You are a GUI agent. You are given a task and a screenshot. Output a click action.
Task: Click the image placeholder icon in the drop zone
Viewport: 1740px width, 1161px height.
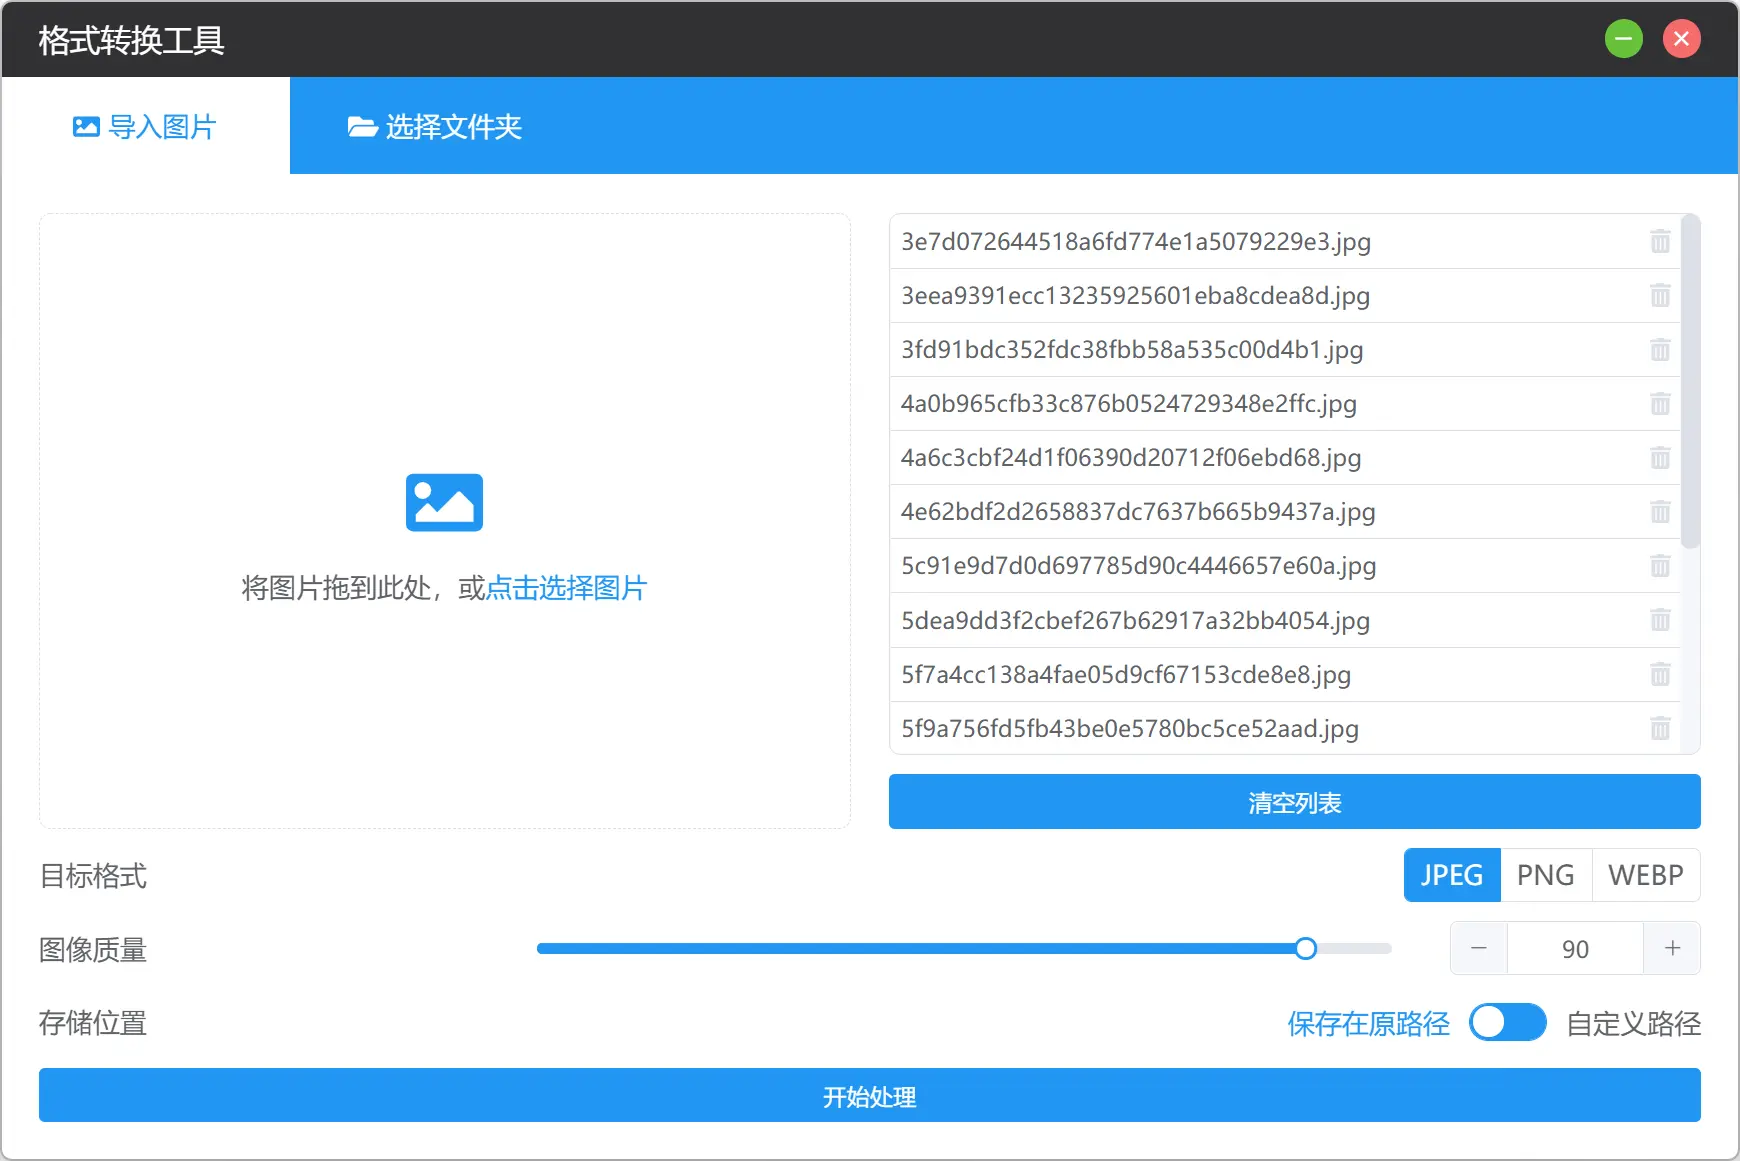coord(443,502)
